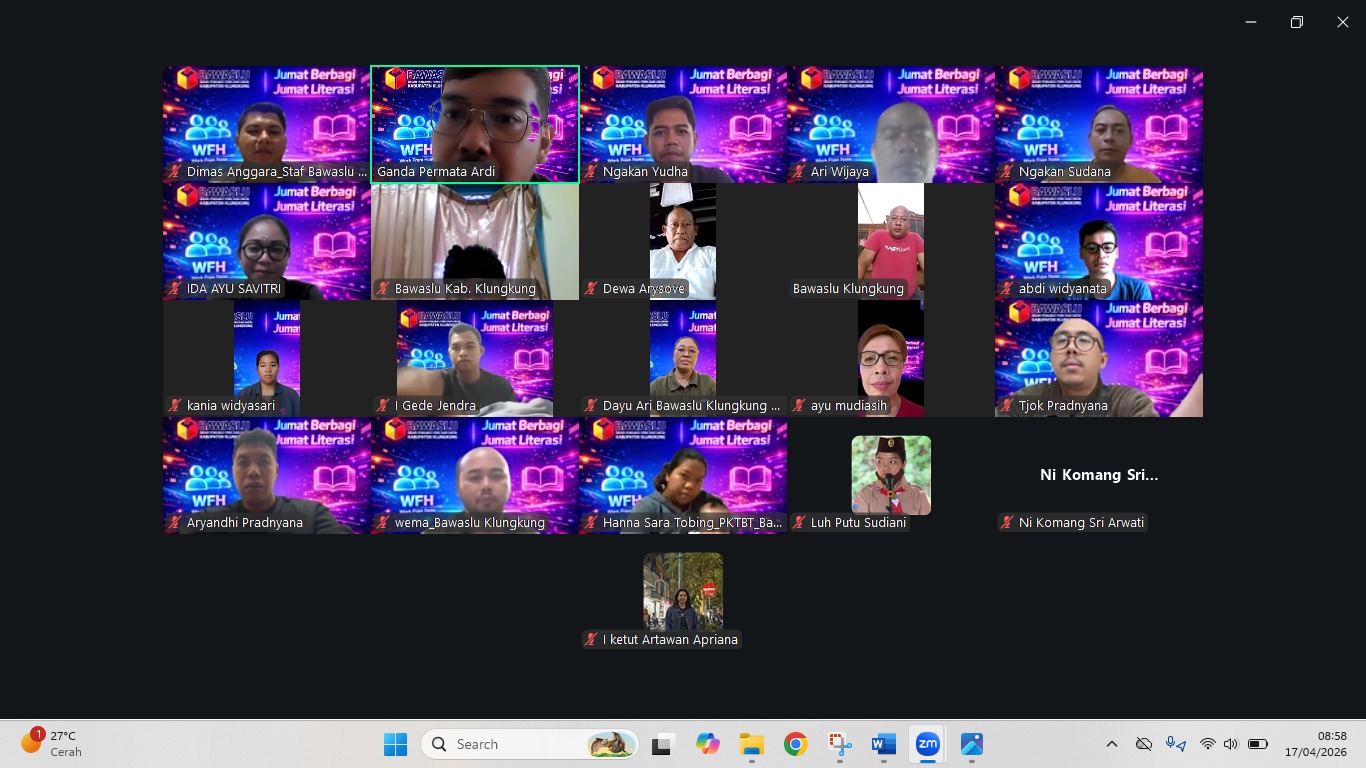The width and height of the screenshot is (1366, 768).
Task: Open File Explorer from the taskbar
Action: coord(751,744)
